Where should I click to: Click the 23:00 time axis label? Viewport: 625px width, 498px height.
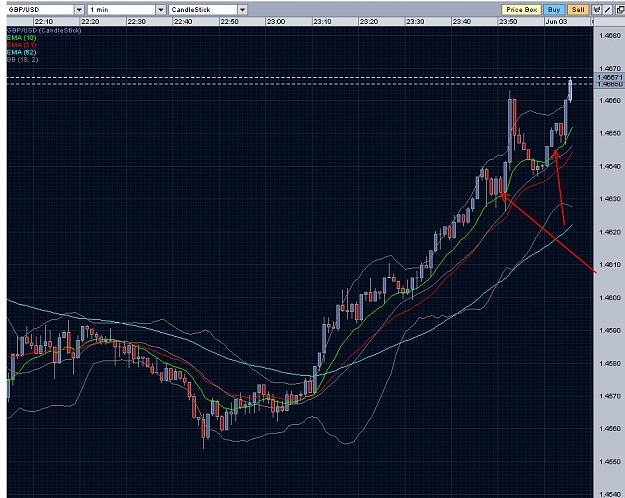276,22
